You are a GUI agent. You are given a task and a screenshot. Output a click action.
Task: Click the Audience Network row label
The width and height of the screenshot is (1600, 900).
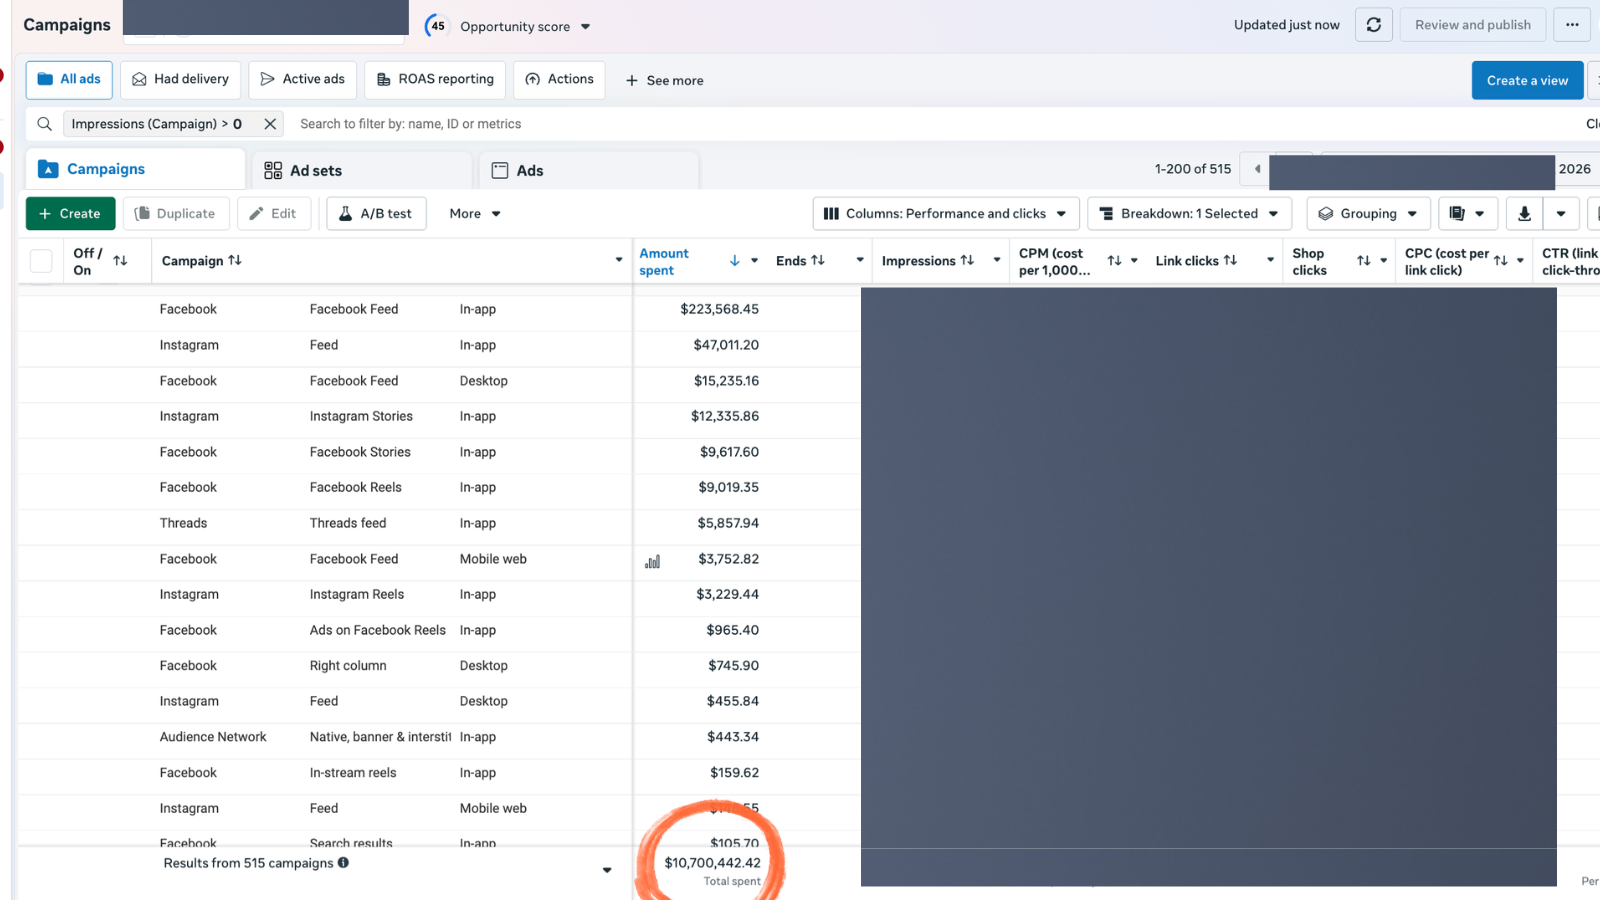coord(213,738)
